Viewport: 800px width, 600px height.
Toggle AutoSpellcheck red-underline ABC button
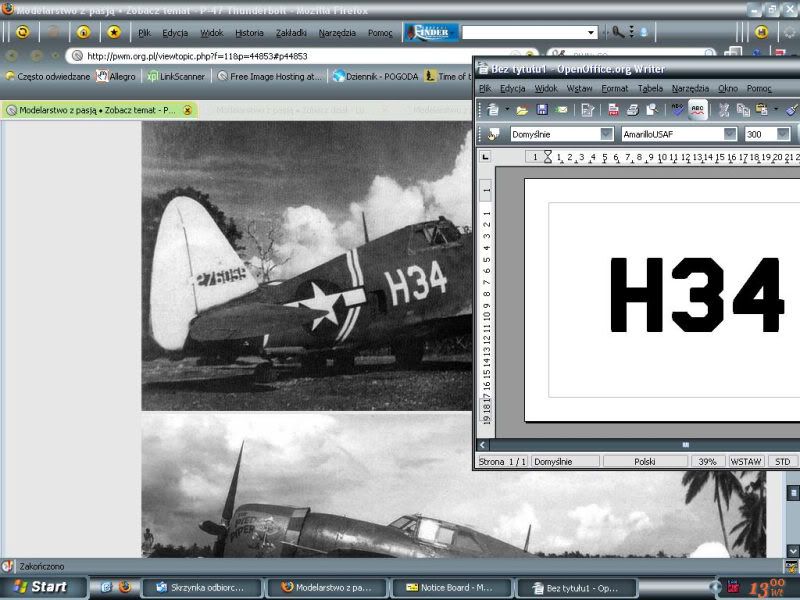click(x=698, y=109)
